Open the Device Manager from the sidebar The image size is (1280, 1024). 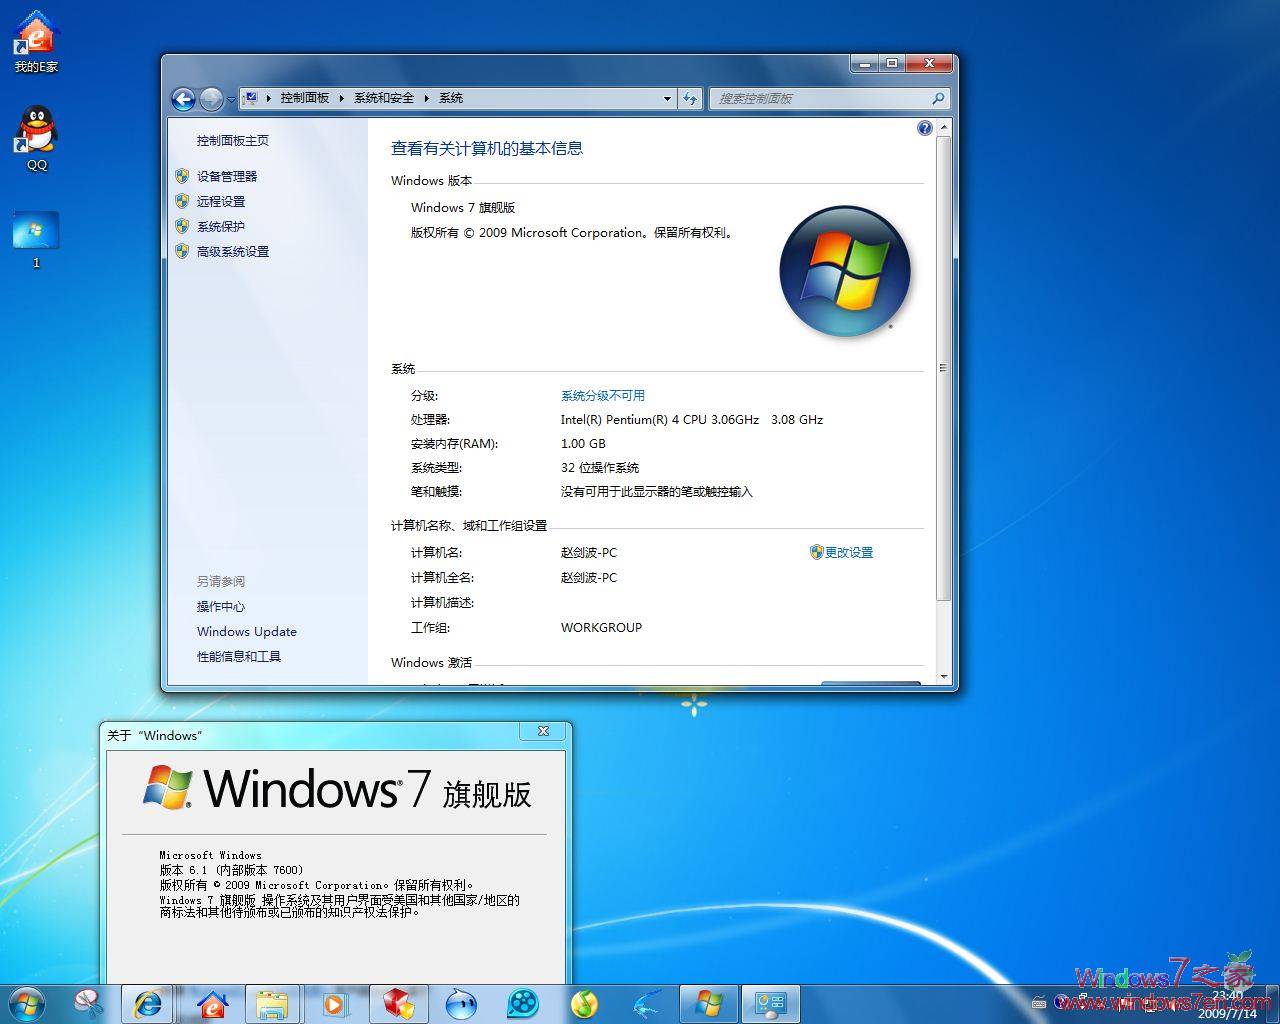pyautogui.click(x=227, y=175)
